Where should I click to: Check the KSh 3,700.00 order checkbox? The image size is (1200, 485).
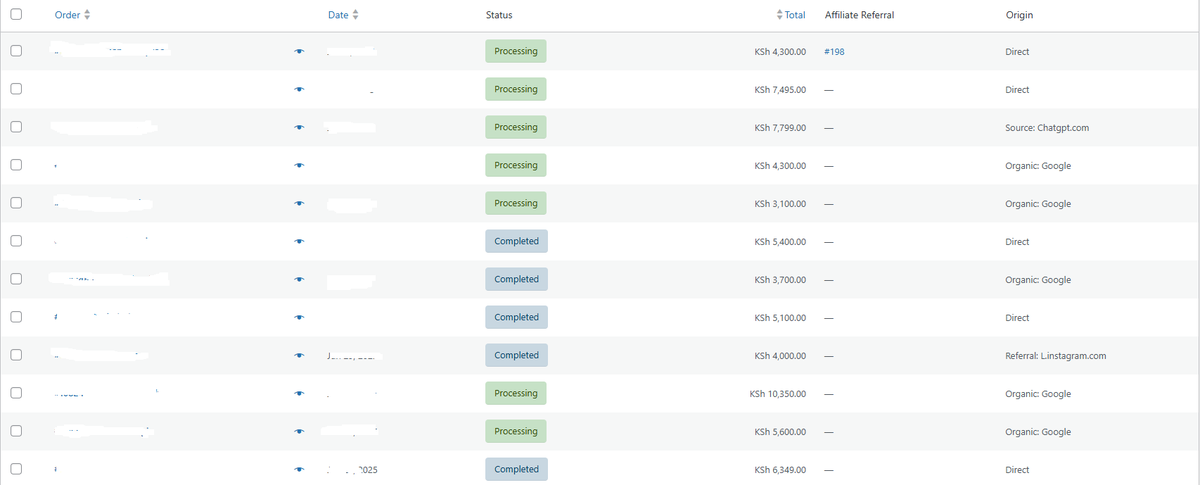tap(15, 278)
